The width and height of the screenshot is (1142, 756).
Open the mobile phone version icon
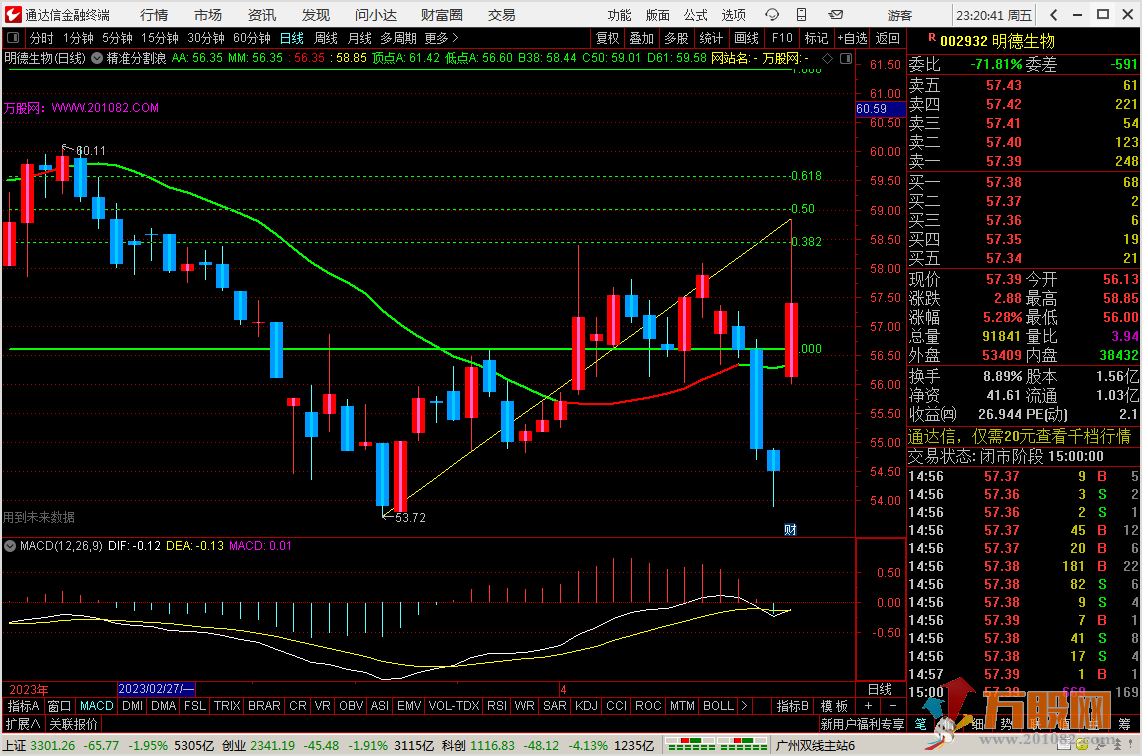[x=801, y=15]
